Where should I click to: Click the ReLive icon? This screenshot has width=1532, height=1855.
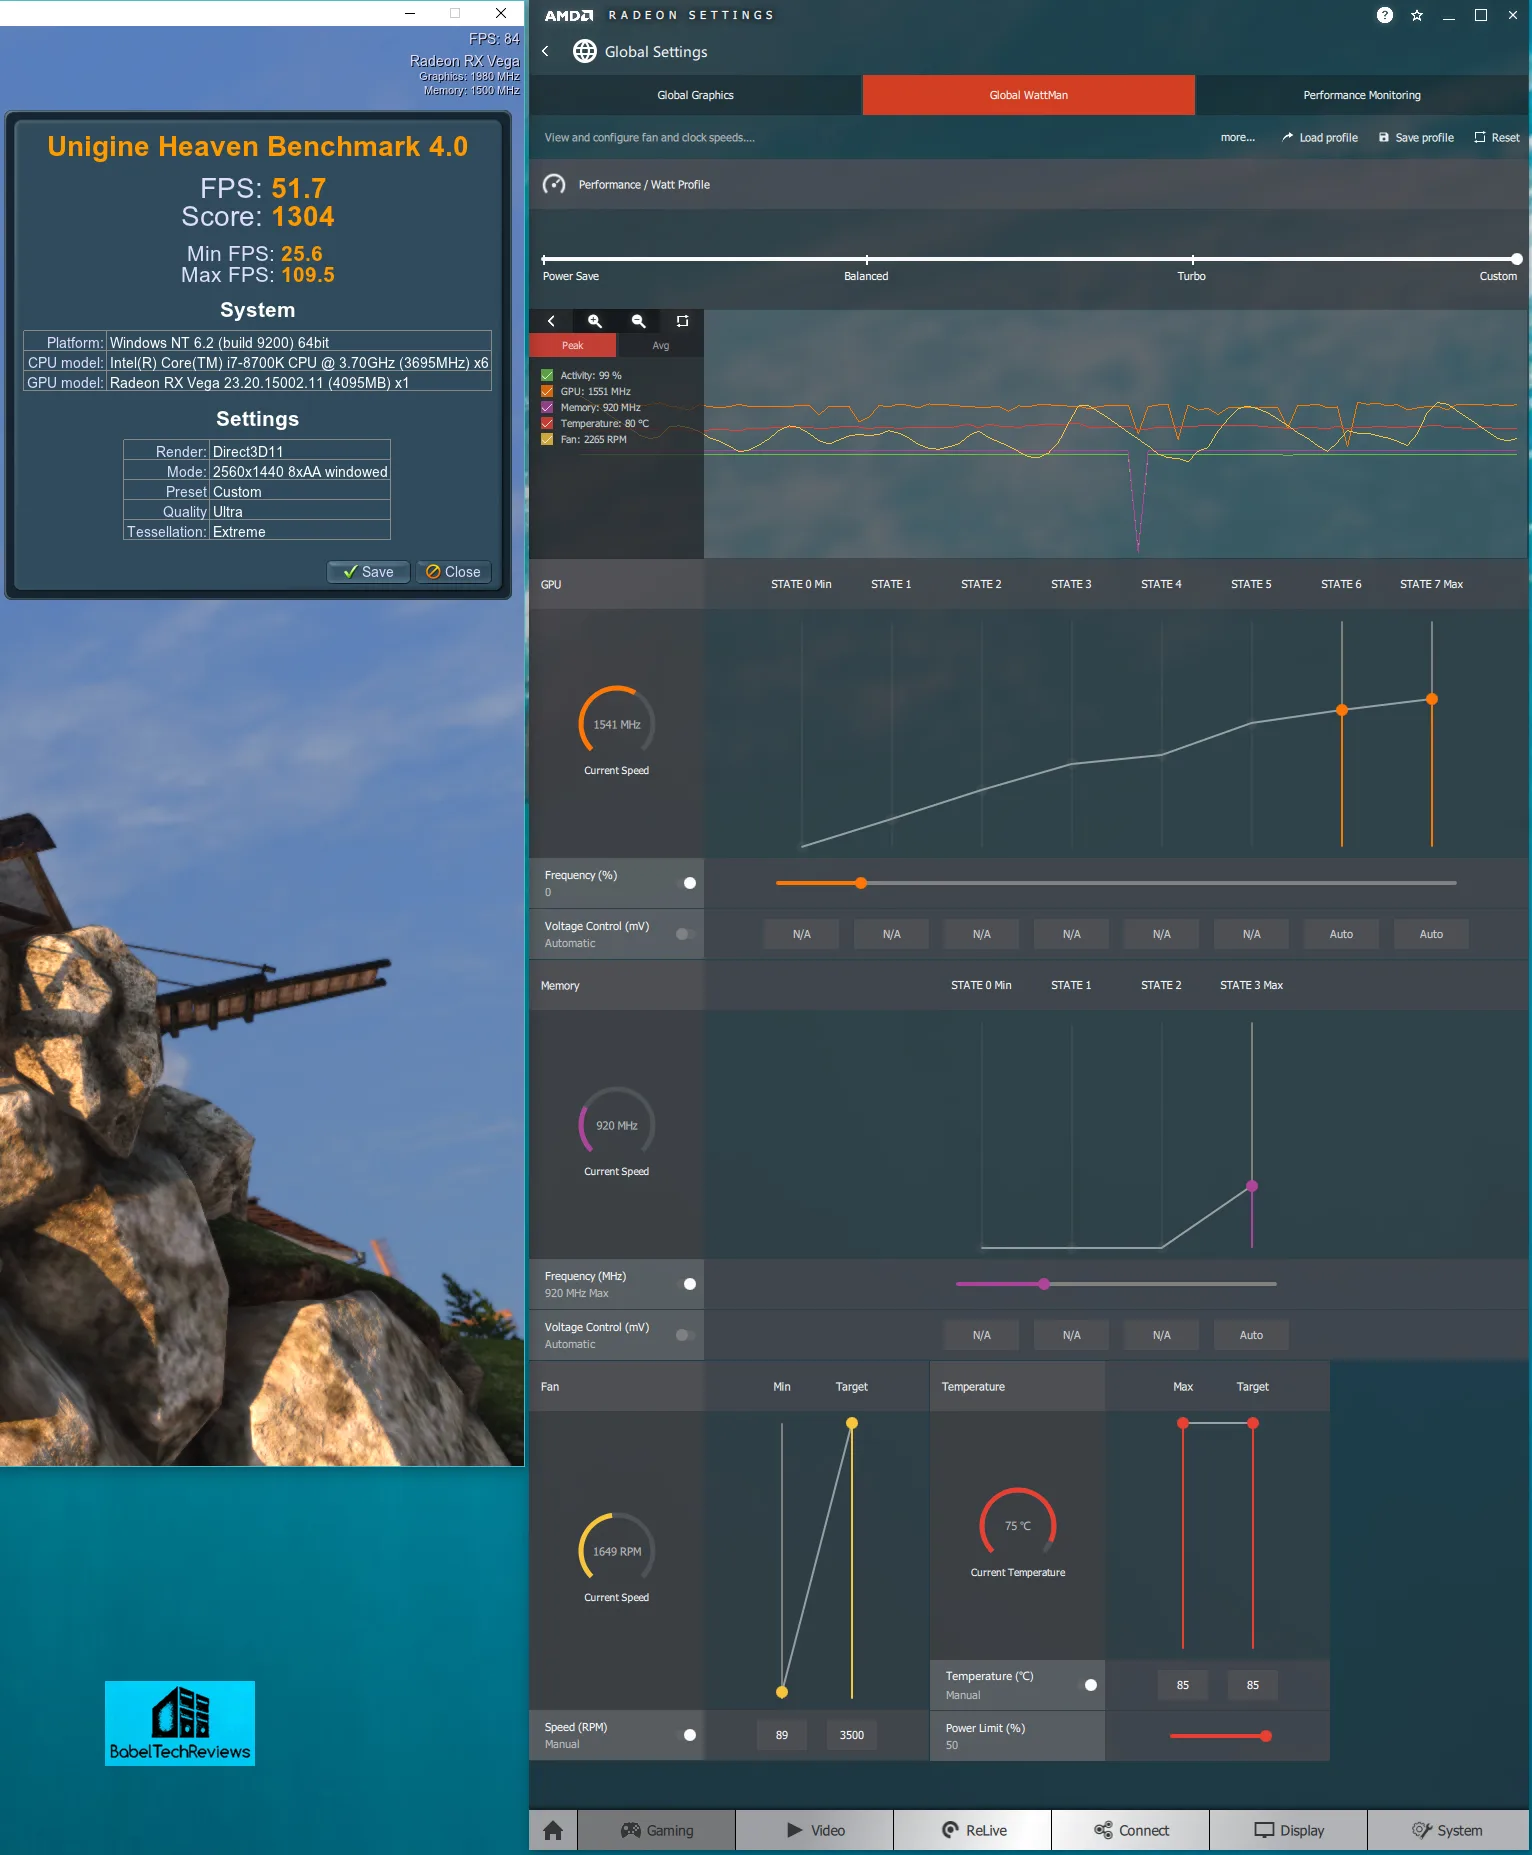click(x=951, y=1830)
